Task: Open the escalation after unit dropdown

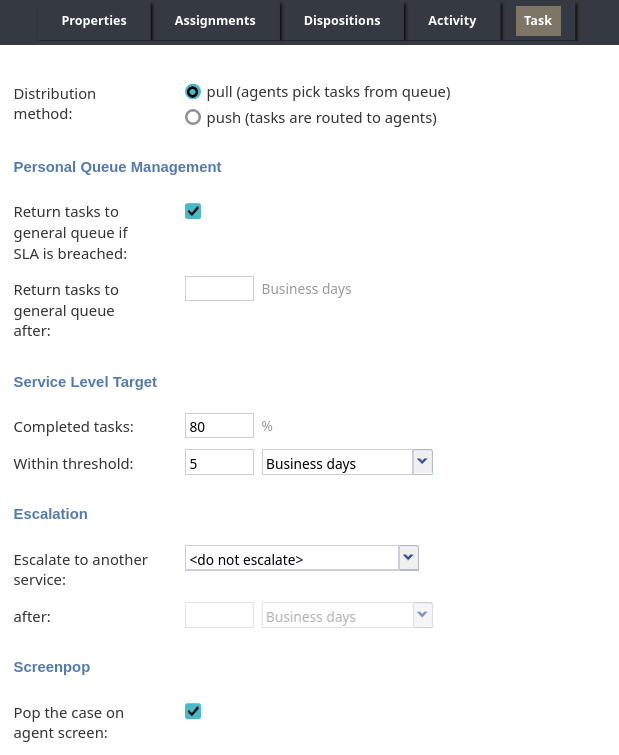Action: coord(348,615)
